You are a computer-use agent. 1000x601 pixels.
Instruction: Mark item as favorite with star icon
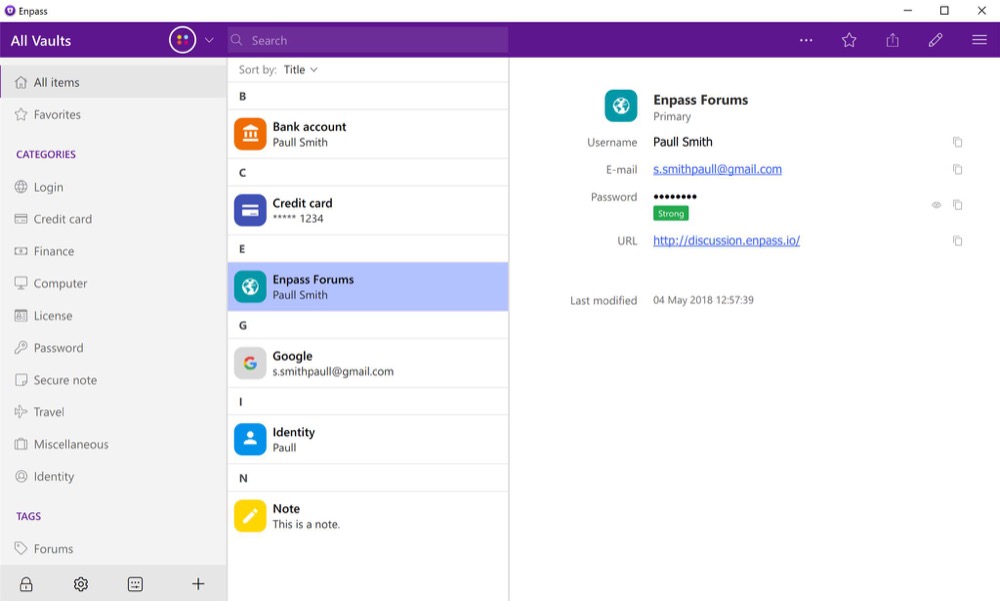coord(849,40)
